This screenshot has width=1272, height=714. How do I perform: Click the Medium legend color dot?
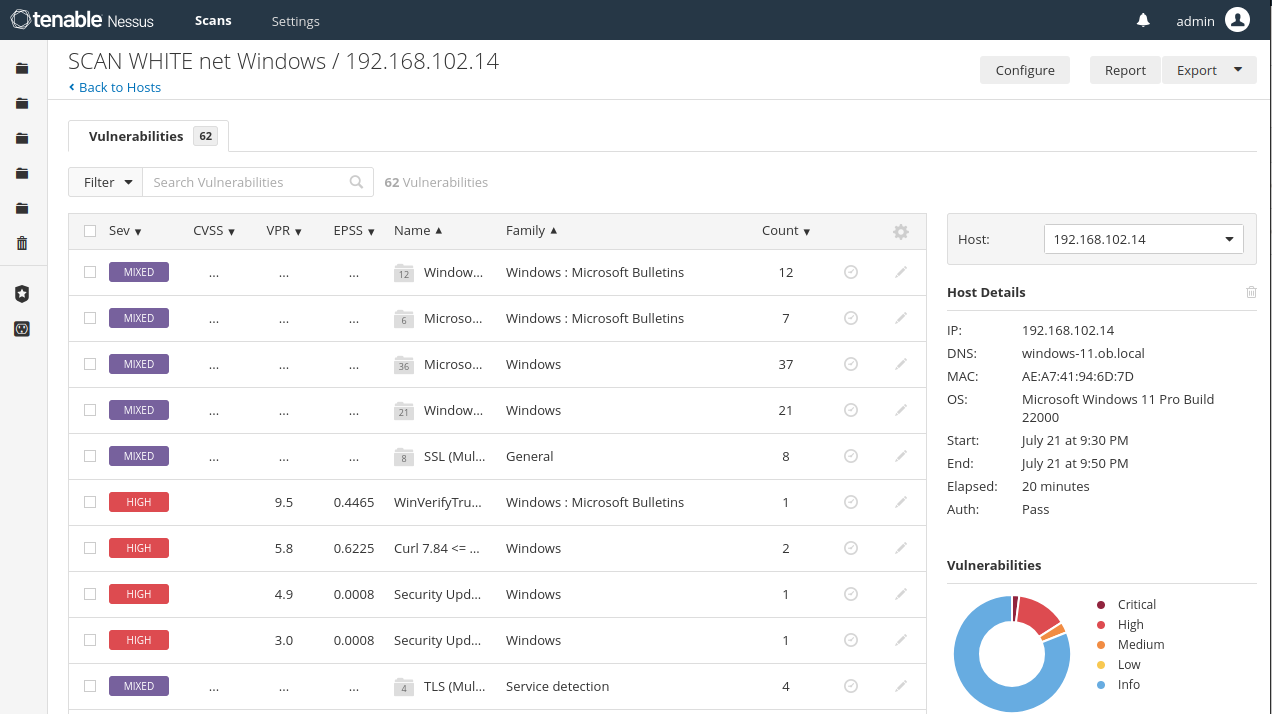(1101, 645)
